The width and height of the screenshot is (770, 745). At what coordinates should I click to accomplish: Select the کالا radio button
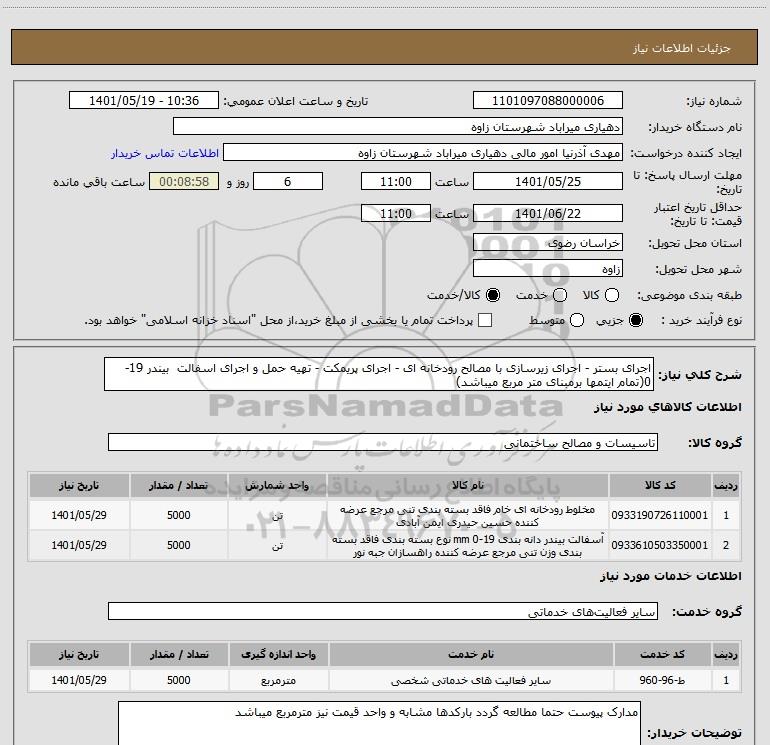[612, 295]
